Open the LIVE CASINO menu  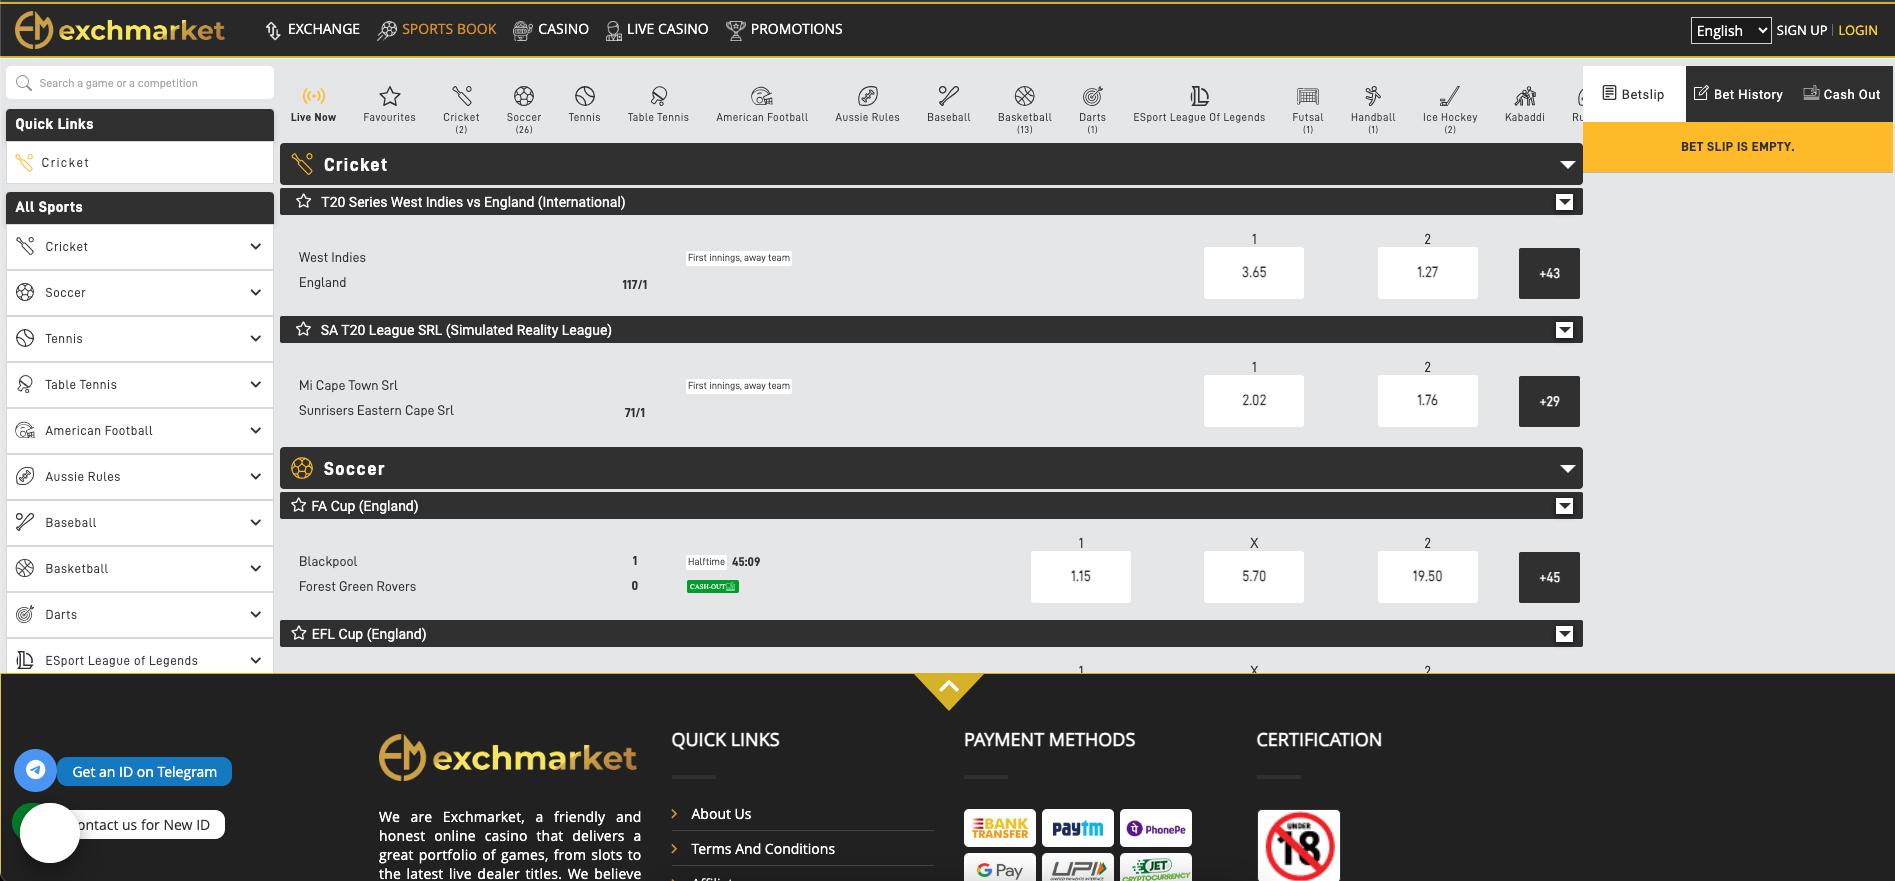point(657,30)
